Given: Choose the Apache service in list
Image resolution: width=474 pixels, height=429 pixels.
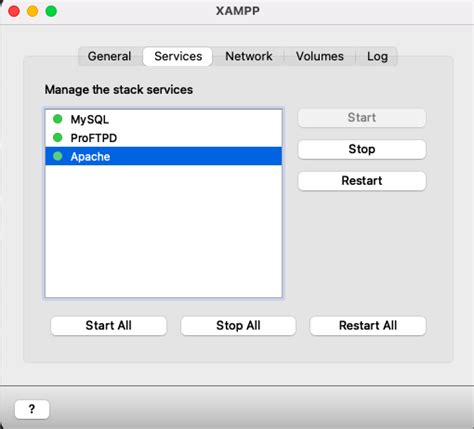Looking at the screenshot, I should (x=164, y=156).
